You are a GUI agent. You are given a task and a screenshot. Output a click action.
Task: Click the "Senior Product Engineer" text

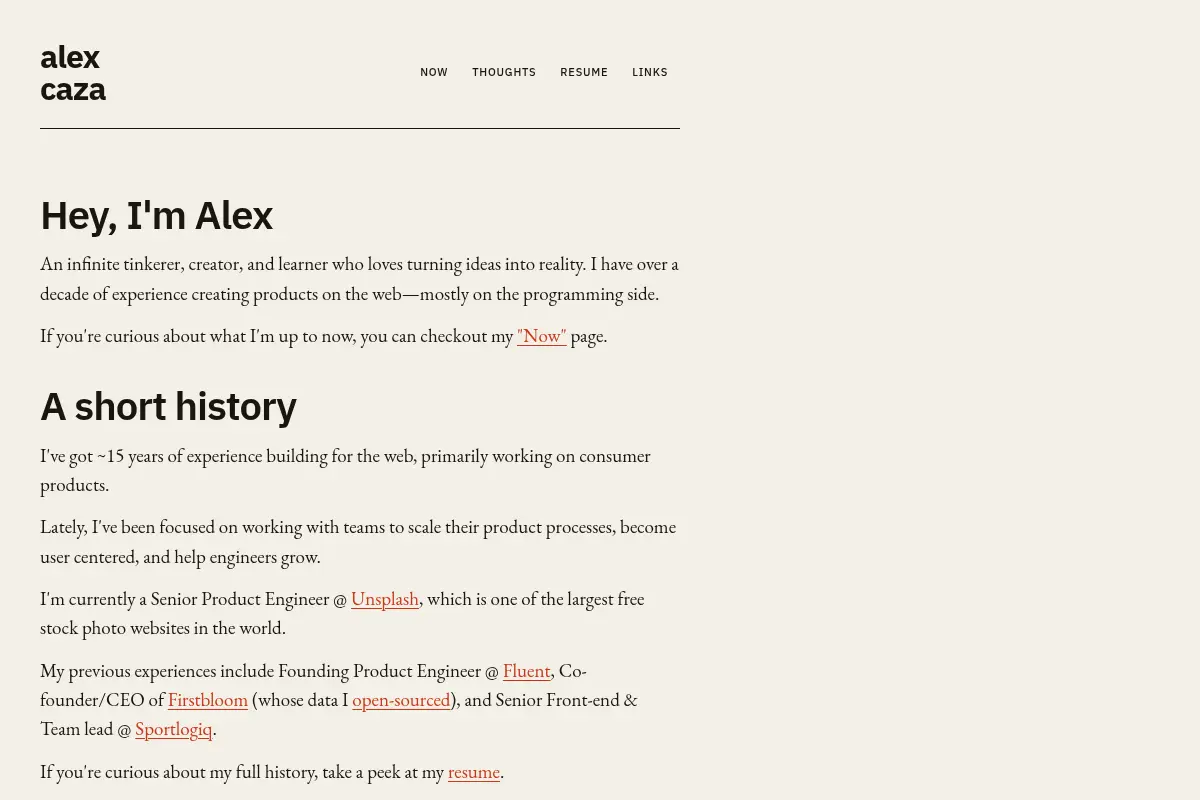coord(240,599)
